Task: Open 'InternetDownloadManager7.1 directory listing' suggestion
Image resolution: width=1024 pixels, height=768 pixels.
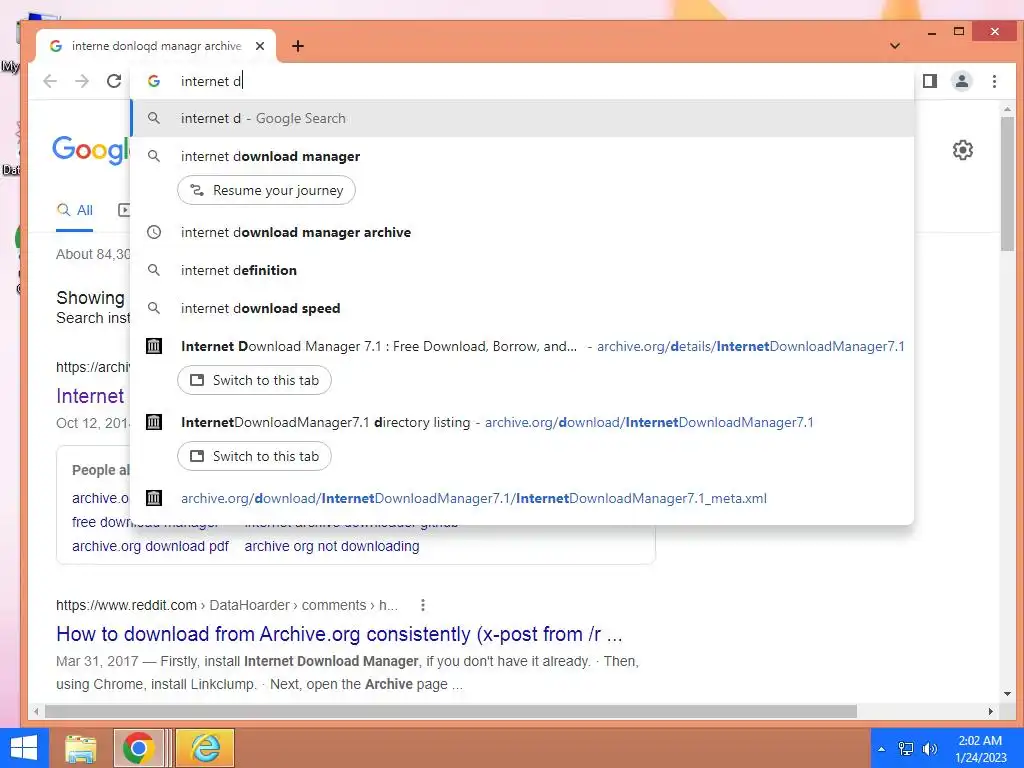Action: (x=522, y=423)
